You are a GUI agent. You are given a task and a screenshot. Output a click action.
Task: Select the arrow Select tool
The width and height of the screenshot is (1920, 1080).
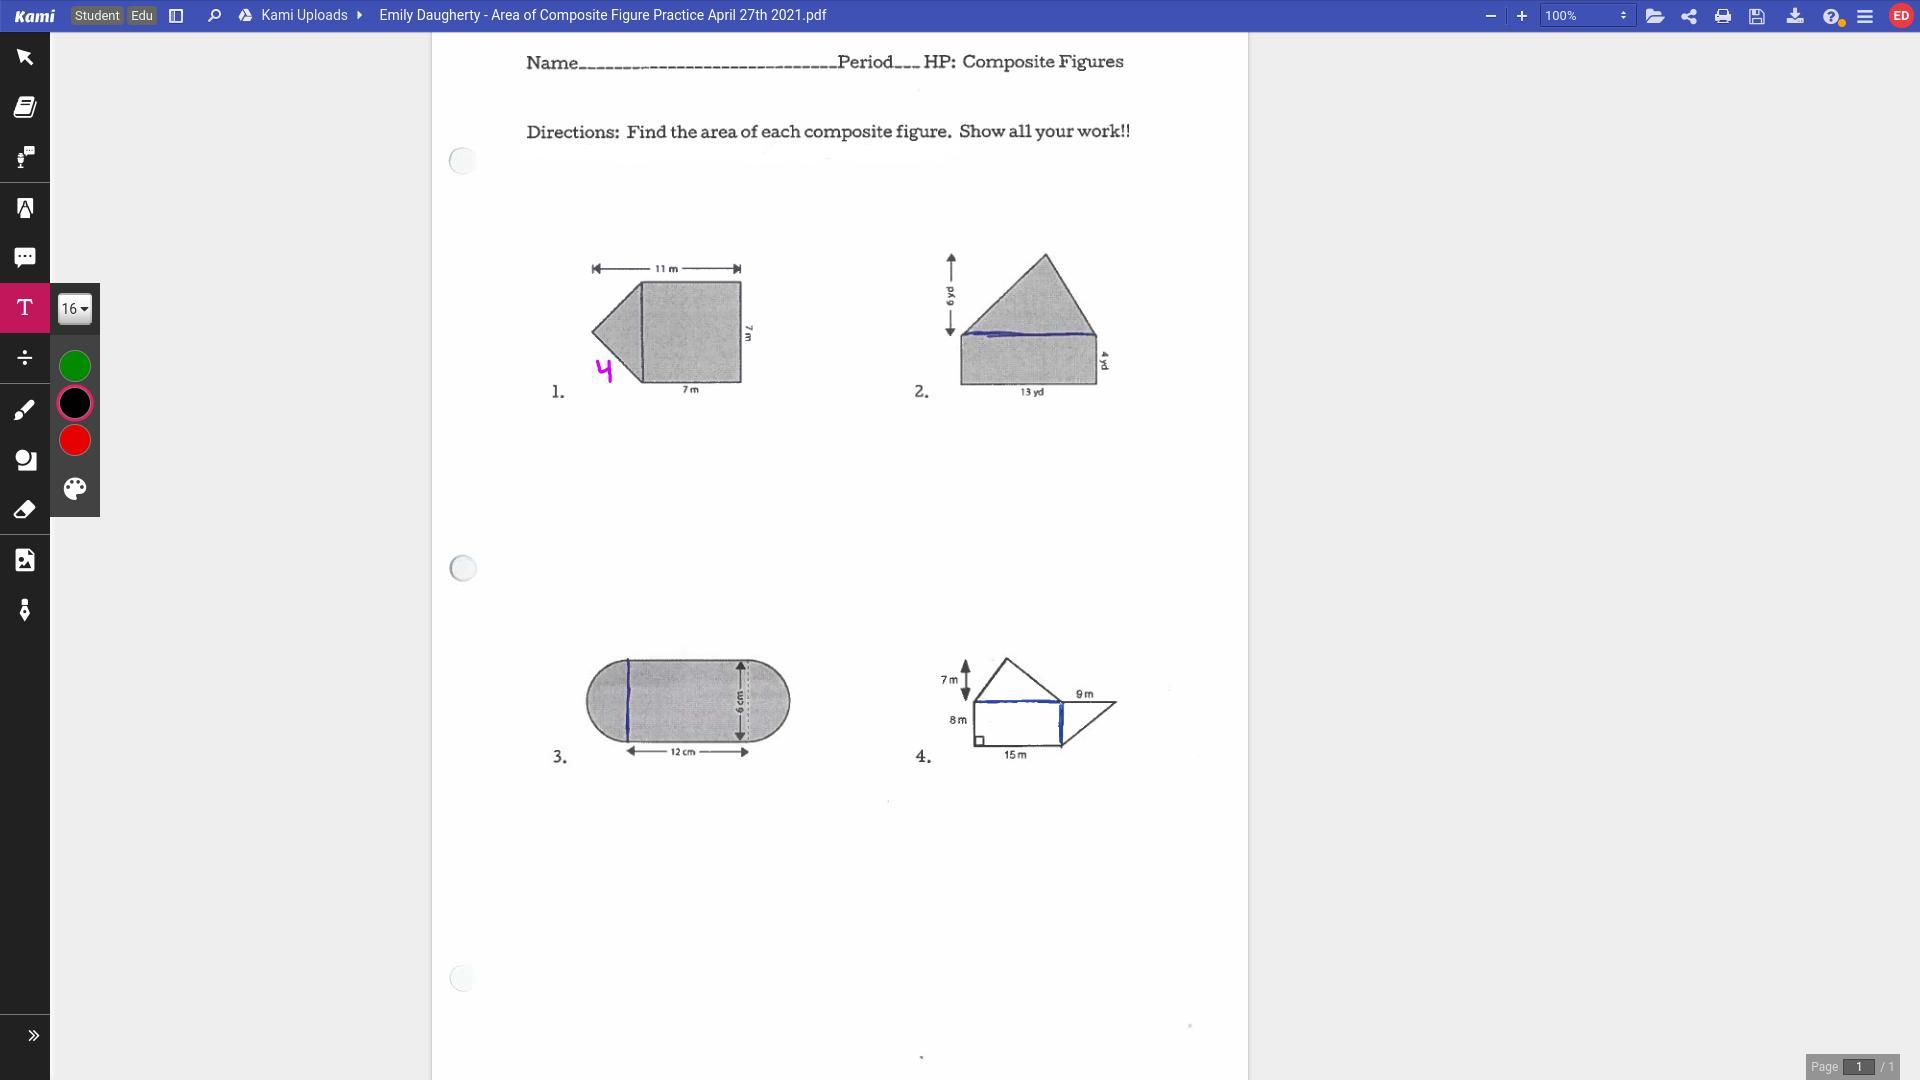pyautogui.click(x=25, y=57)
